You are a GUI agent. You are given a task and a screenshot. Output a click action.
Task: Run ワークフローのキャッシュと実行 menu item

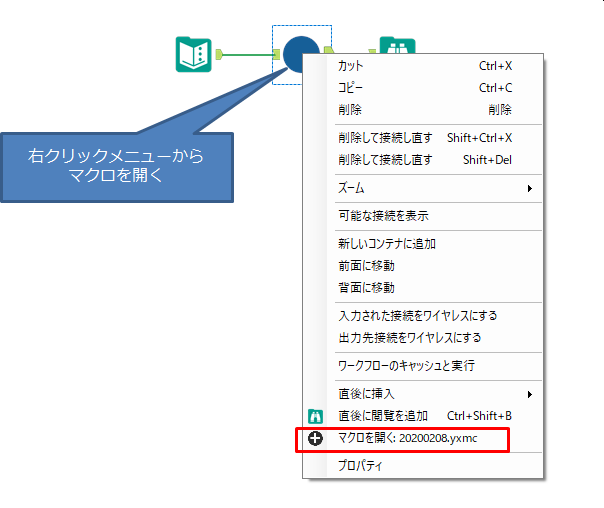tap(406, 366)
